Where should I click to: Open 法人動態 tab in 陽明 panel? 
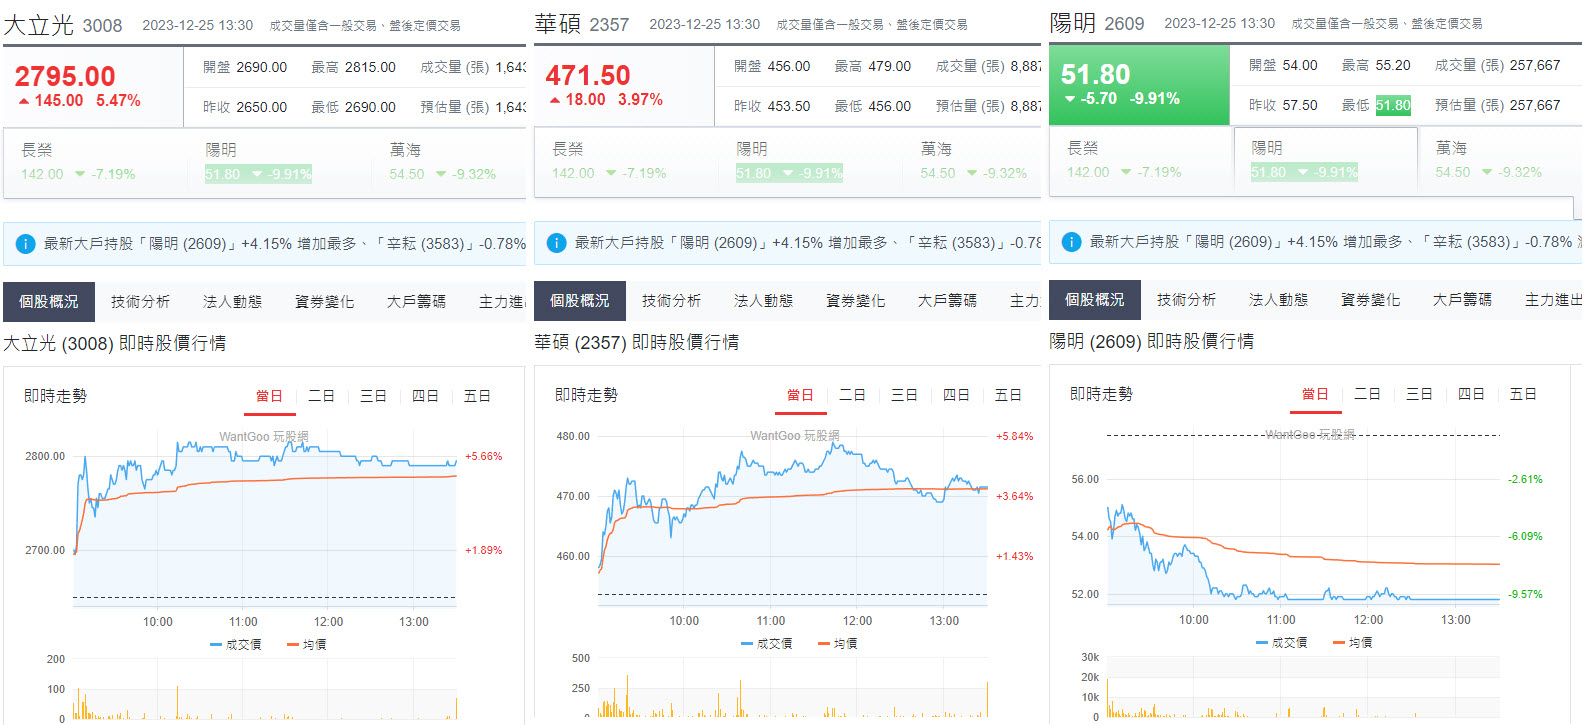click(1279, 300)
